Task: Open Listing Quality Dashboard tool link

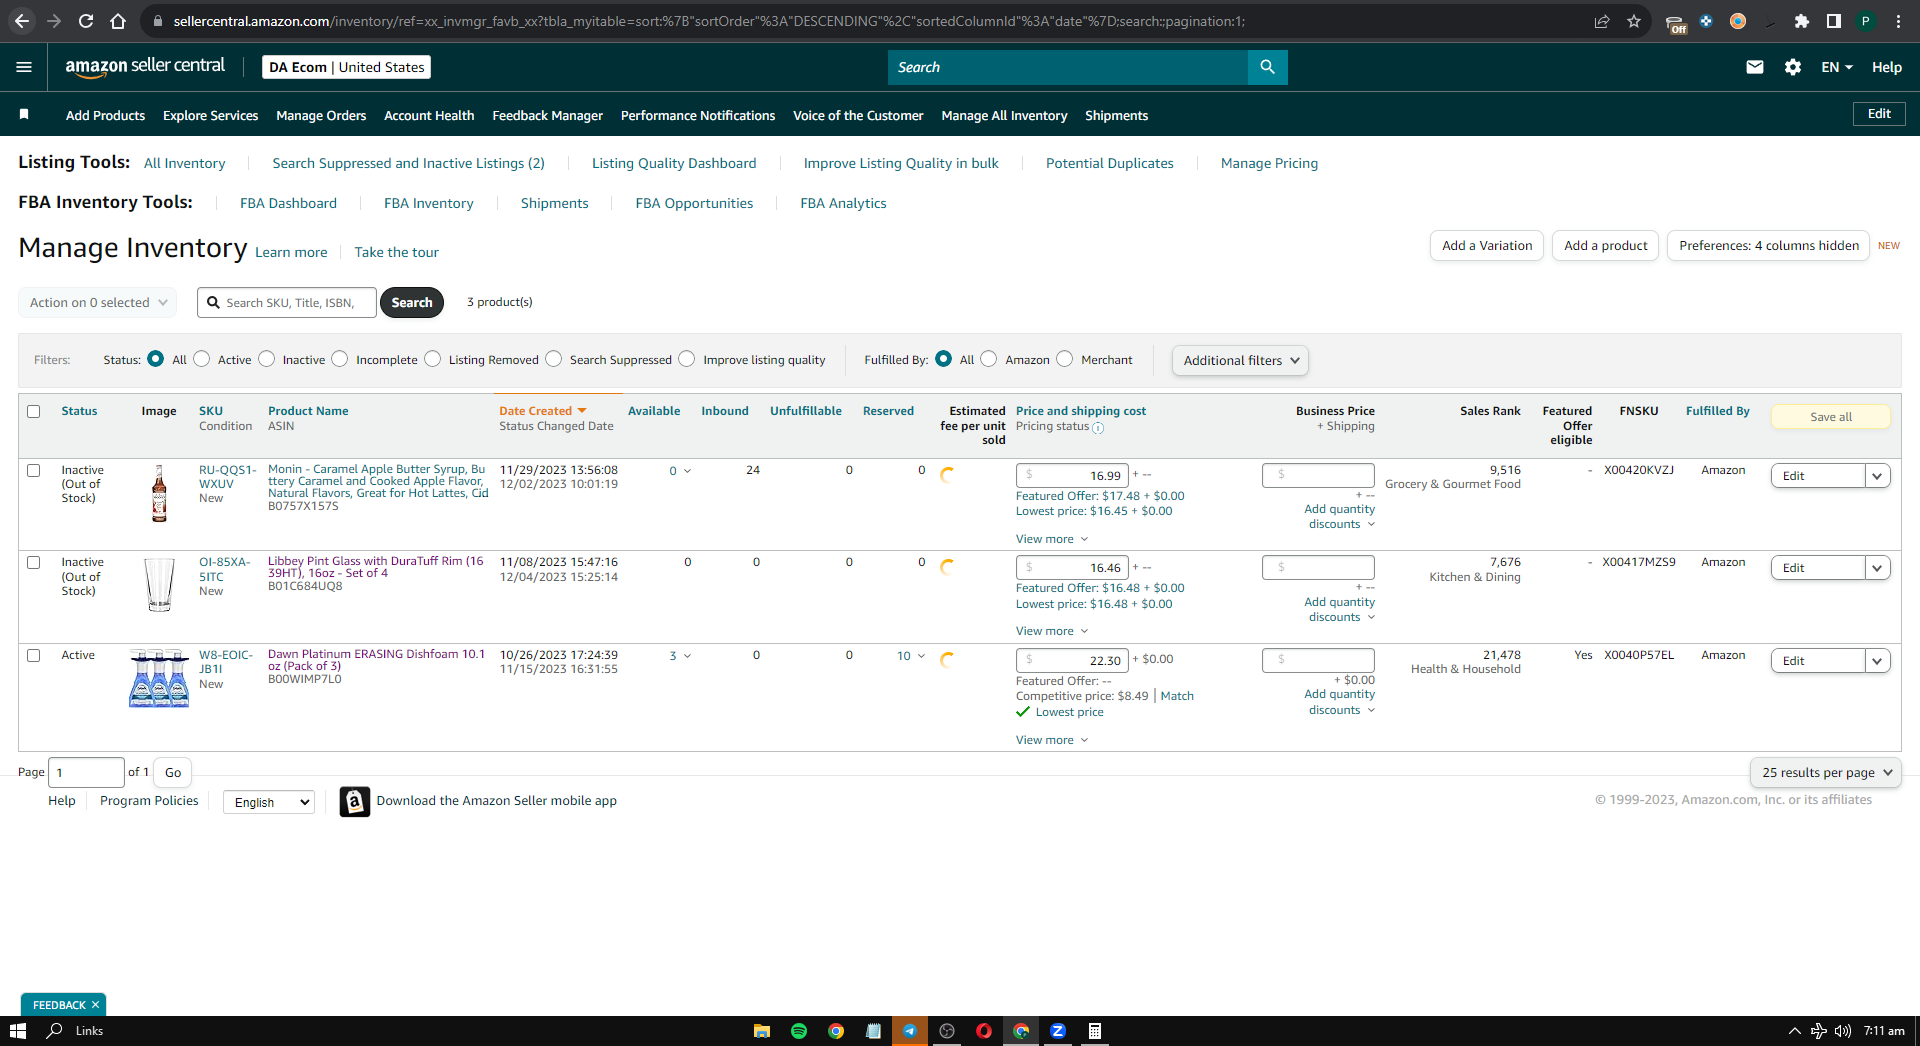Action: [x=674, y=163]
